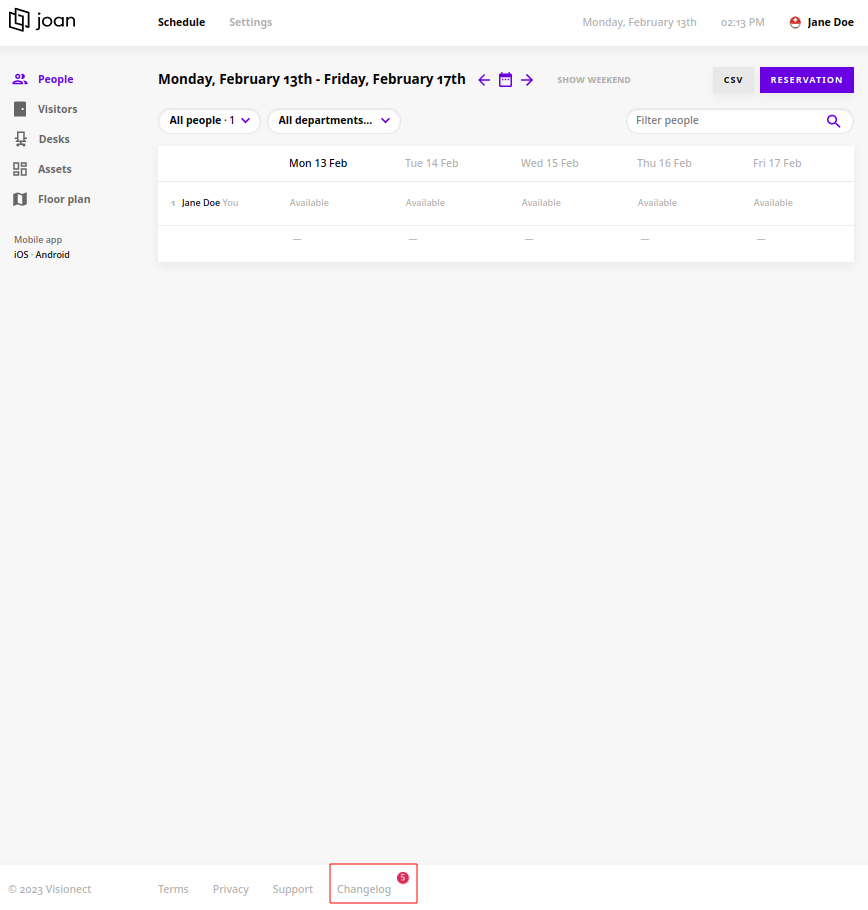Go to next week arrow
The height and width of the screenshot is (910, 868).
pyautogui.click(x=527, y=80)
